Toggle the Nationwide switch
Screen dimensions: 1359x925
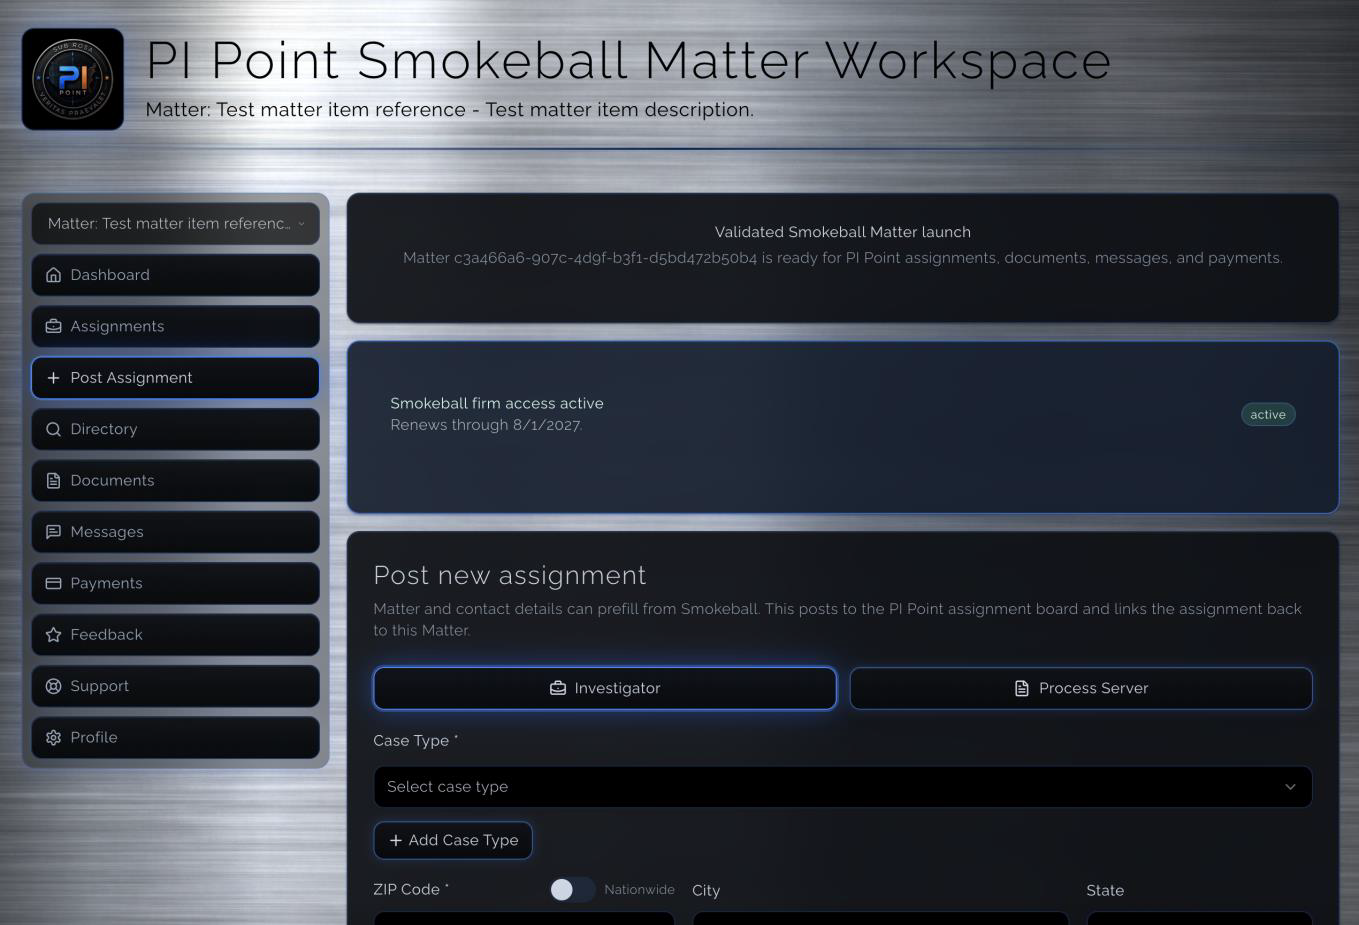572,890
